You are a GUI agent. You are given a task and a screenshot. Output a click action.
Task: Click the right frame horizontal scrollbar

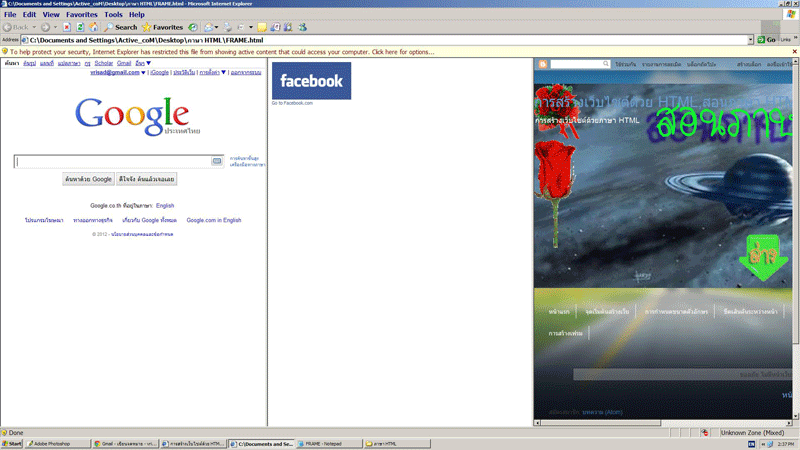[x=663, y=422]
